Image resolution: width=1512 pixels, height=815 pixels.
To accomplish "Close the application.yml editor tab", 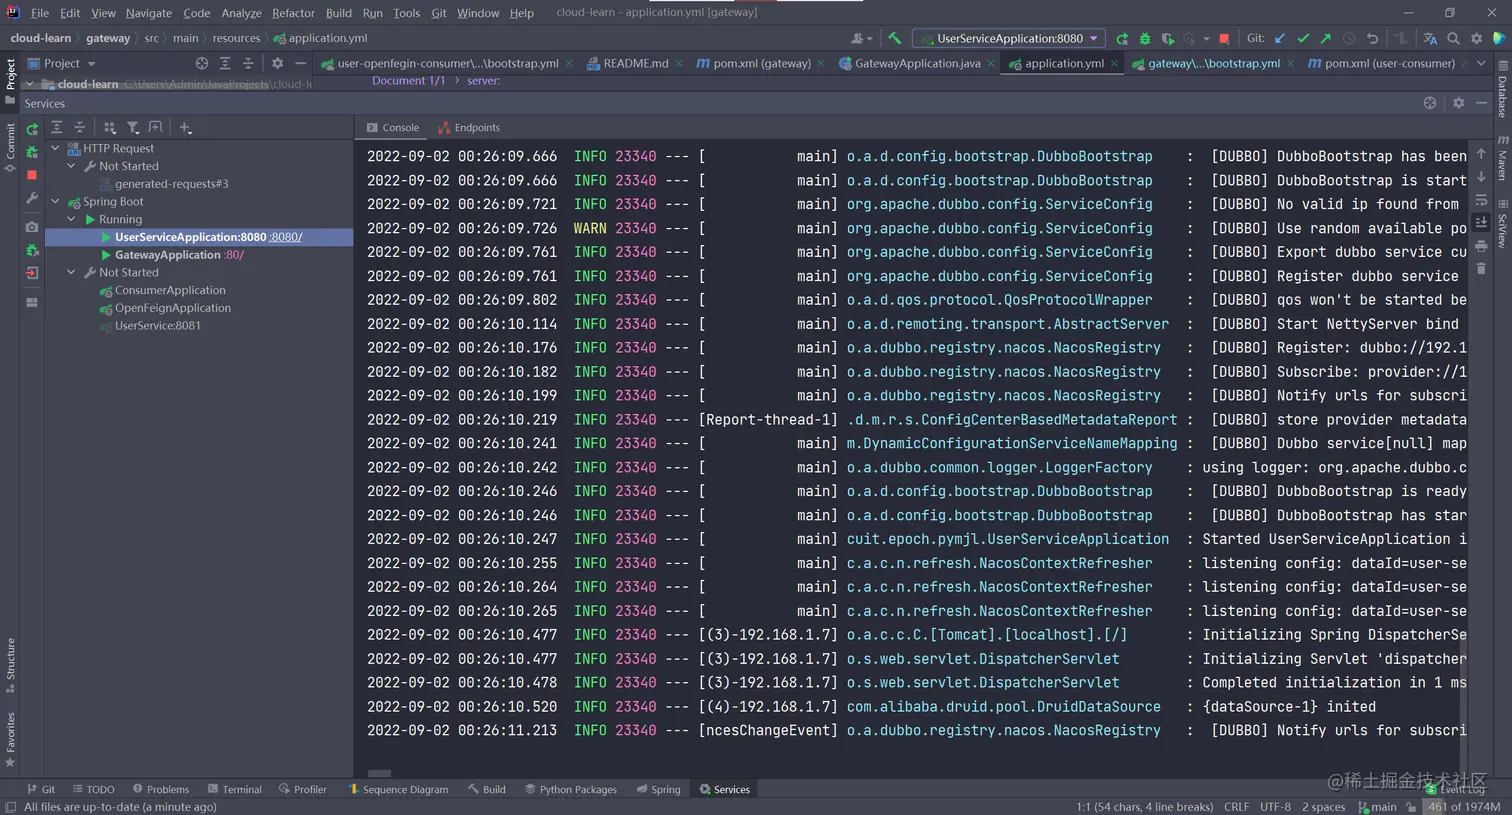I will [x=1114, y=64].
